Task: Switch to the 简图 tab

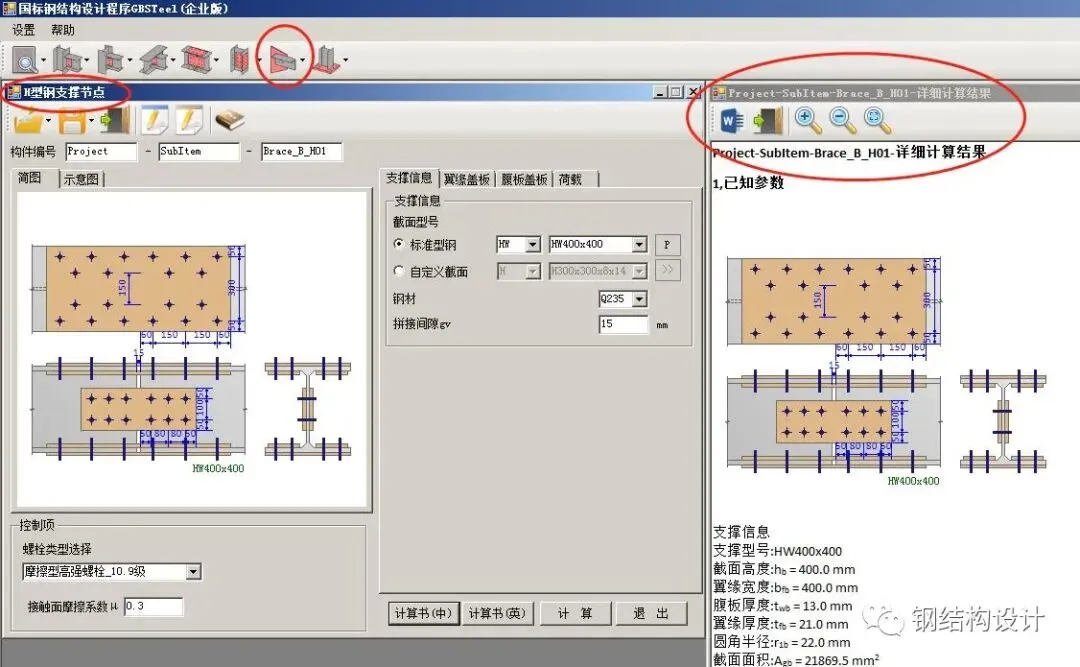Action: (30, 178)
